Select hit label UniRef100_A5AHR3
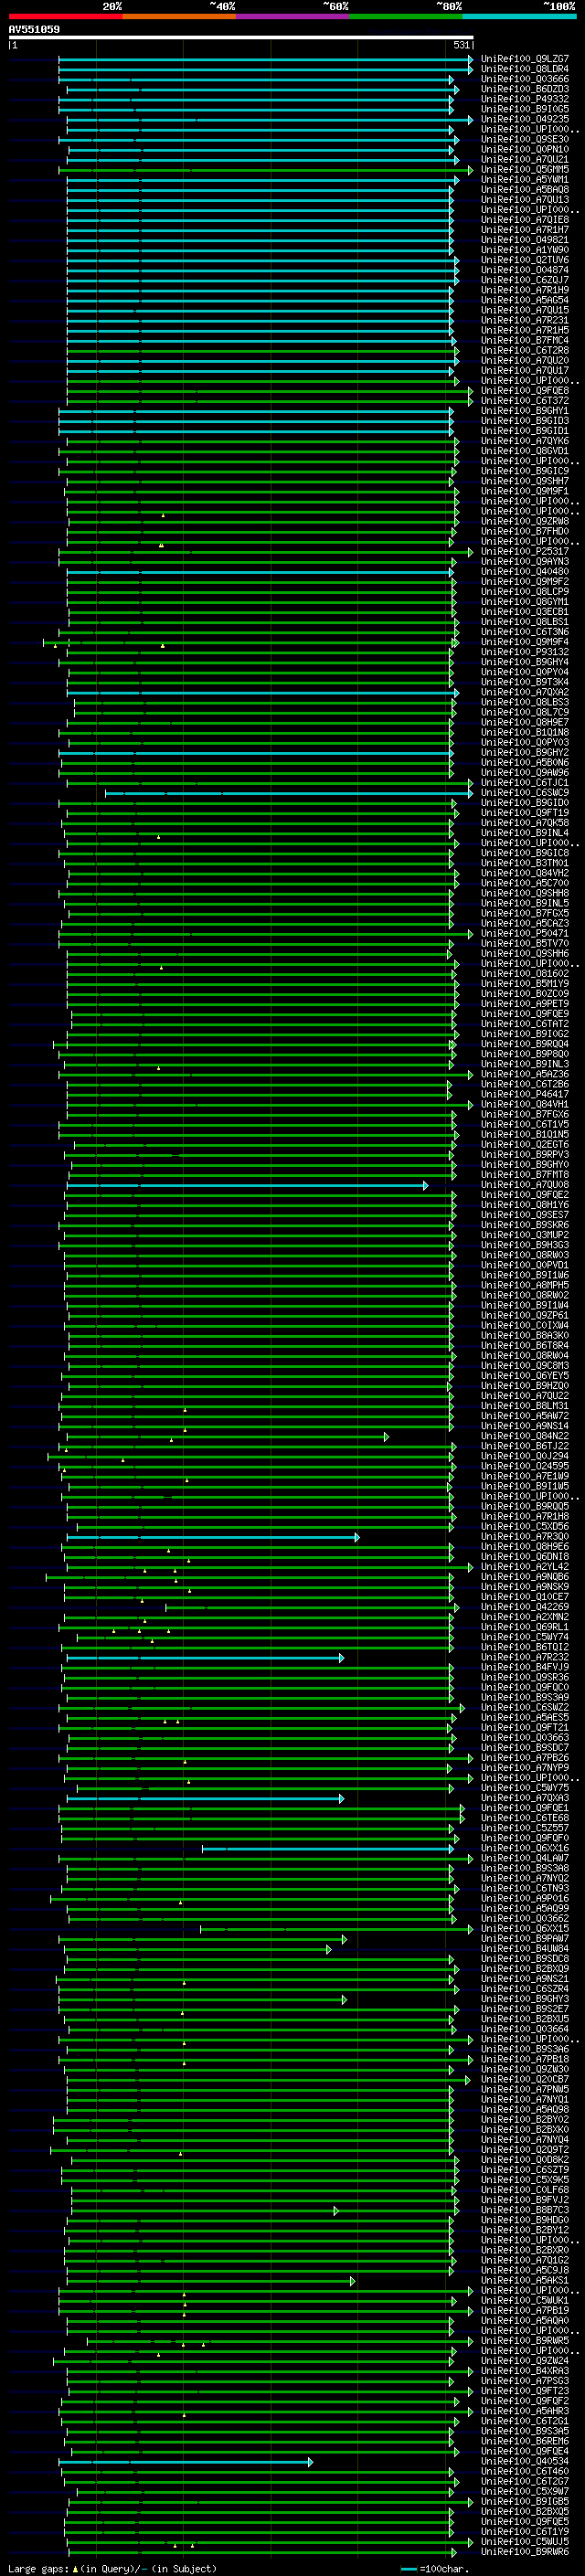 (x=525, y=2411)
